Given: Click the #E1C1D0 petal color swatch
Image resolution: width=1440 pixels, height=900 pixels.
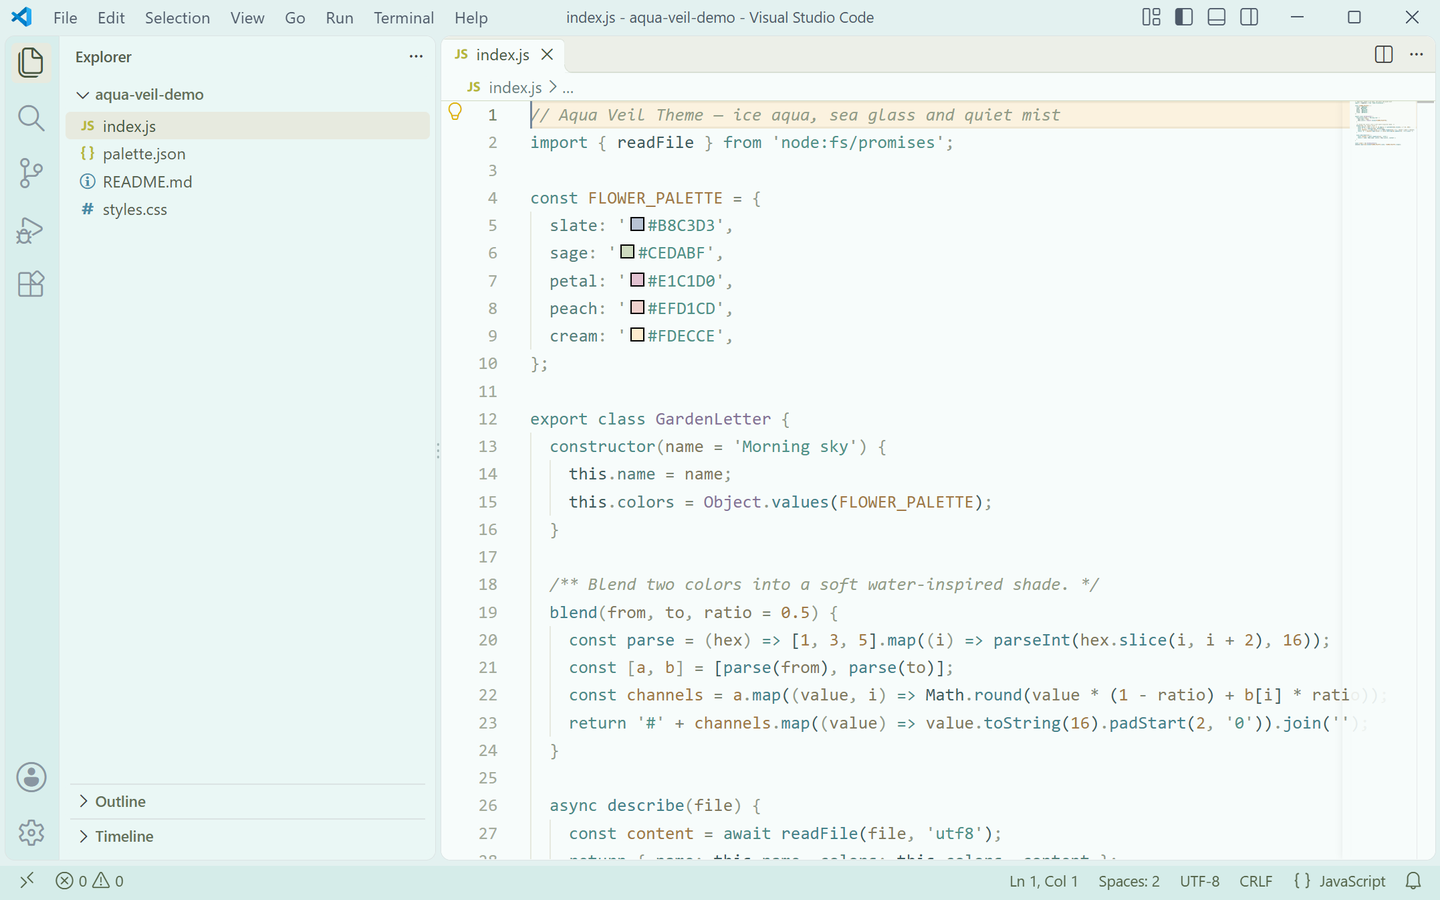Looking at the screenshot, I should tap(637, 280).
